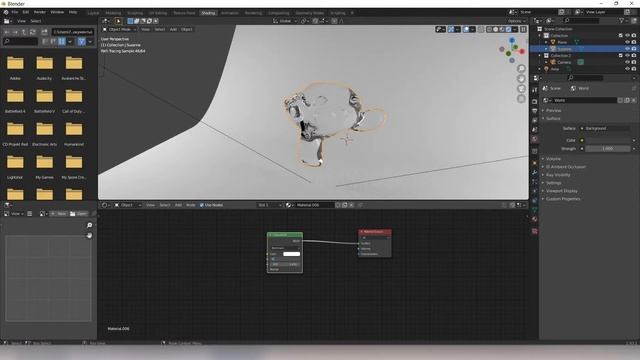Image resolution: width=640 pixels, height=360 pixels.
Task: Click New image button in image editor
Action: [59, 213]
